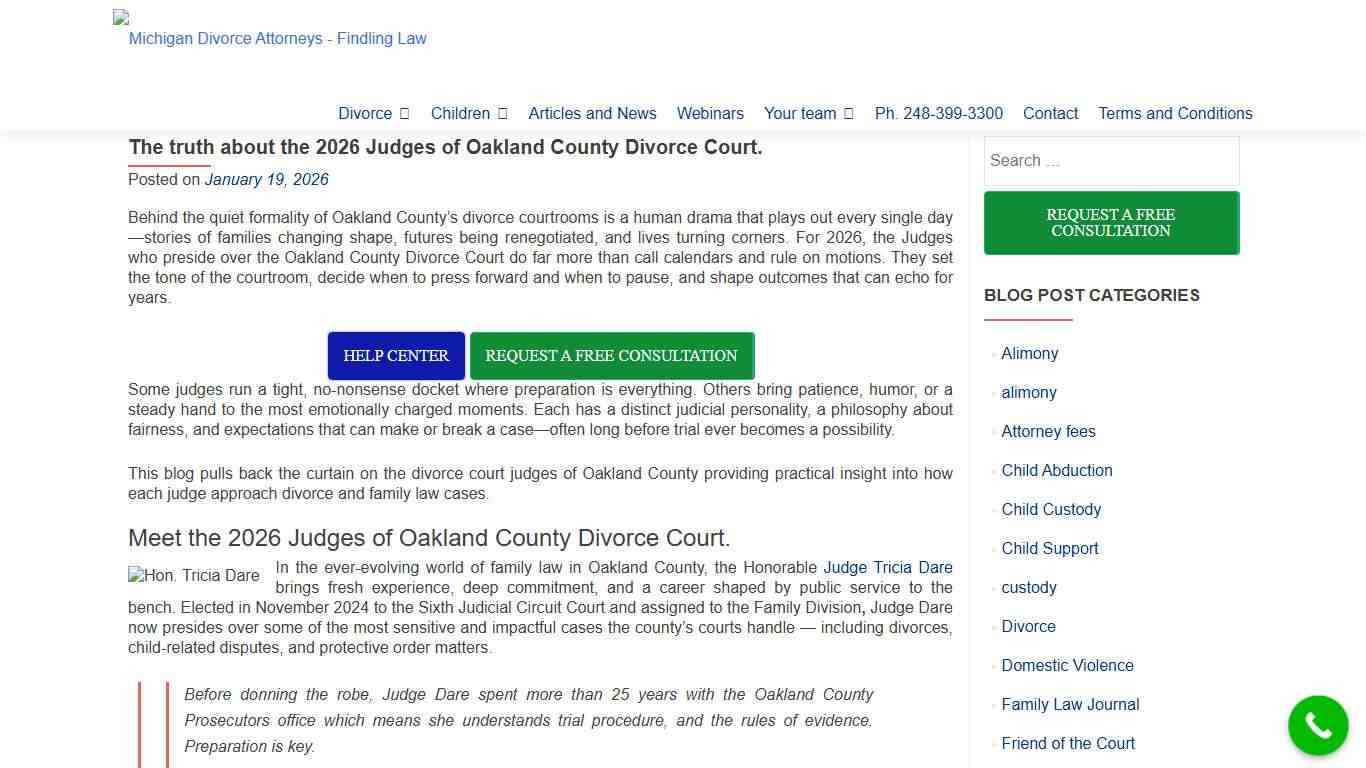The image size is (1366, 768).
Task: Open the Child Support category
Action: pos(1050,548)
